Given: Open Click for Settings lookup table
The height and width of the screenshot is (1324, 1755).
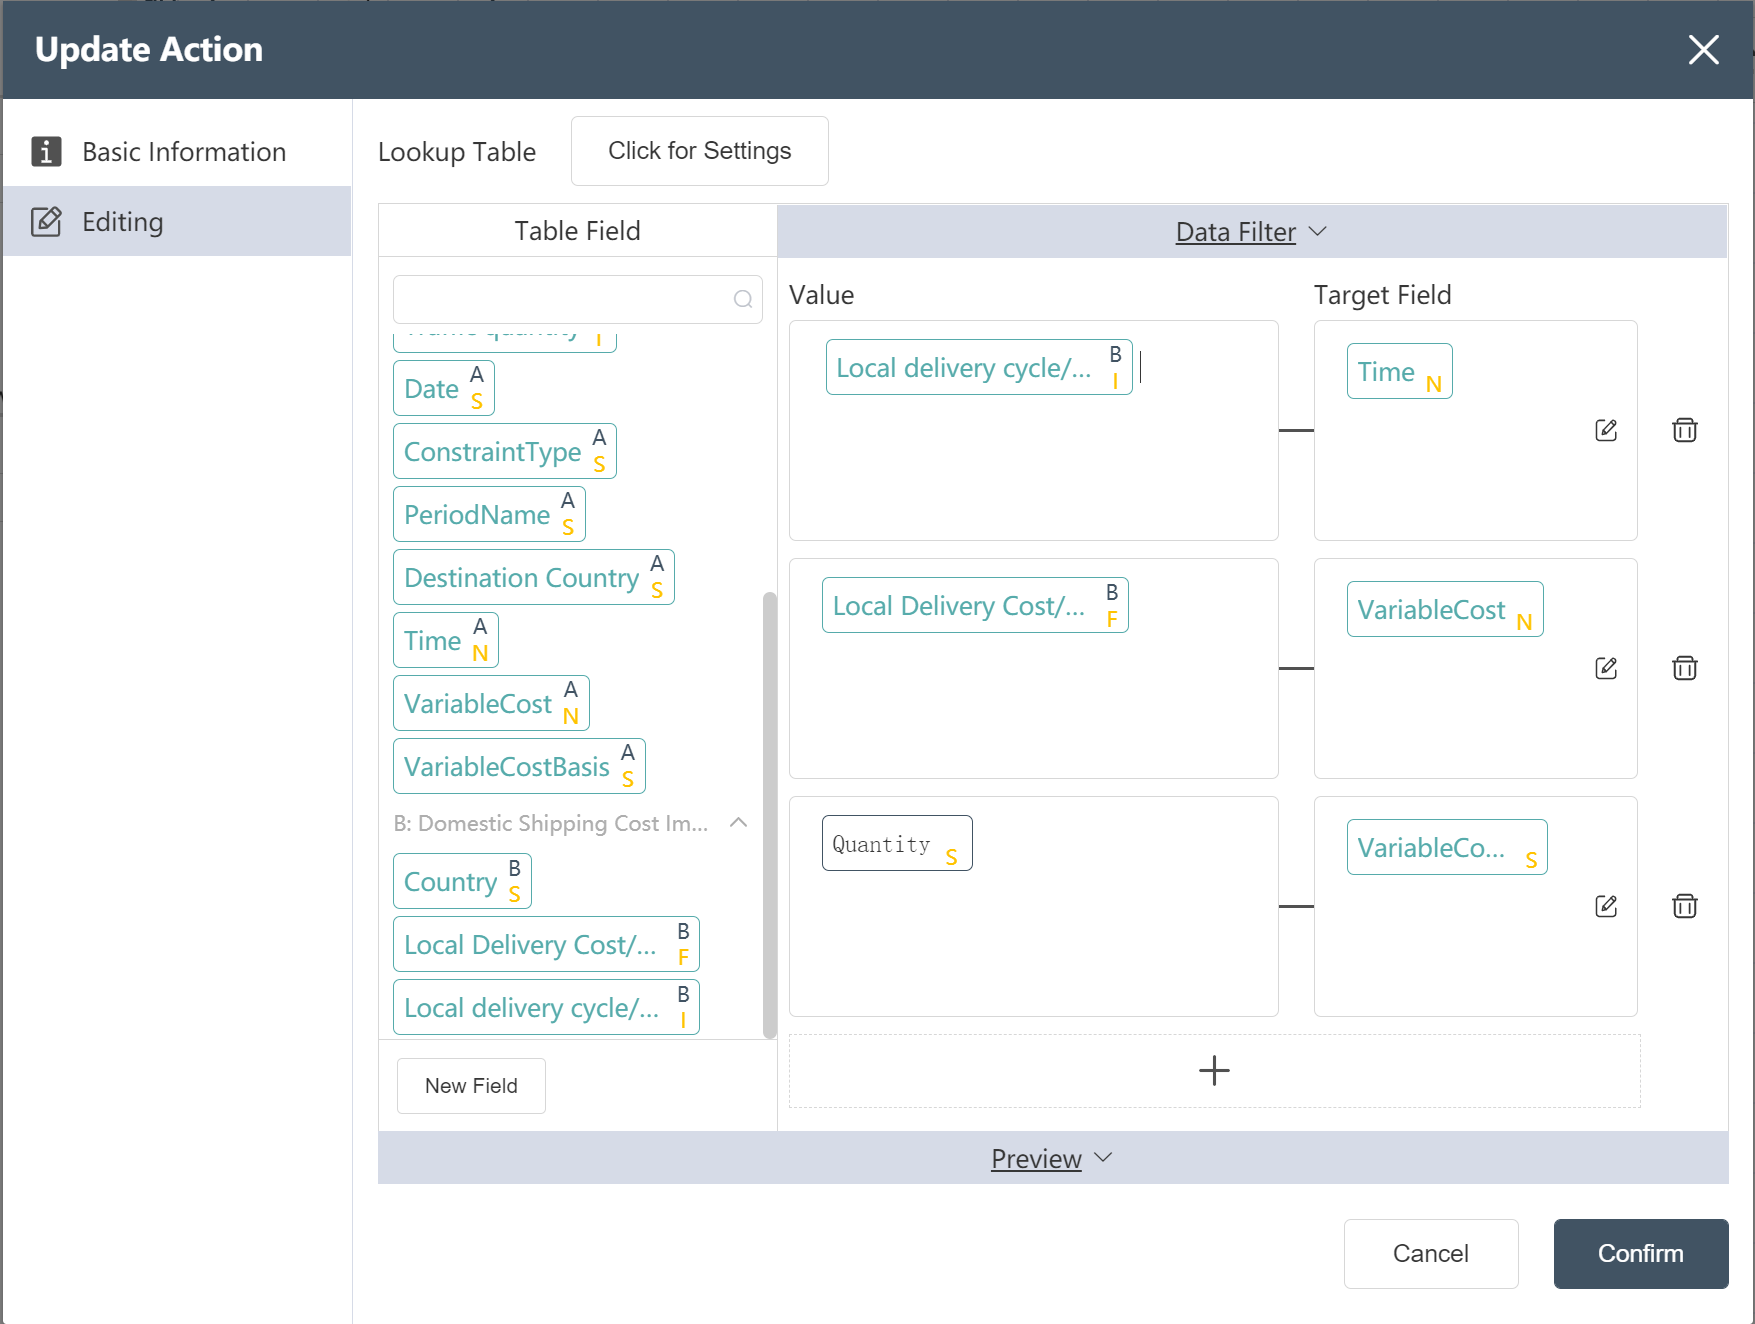Looking at the screenshot, I should [699, 151].
